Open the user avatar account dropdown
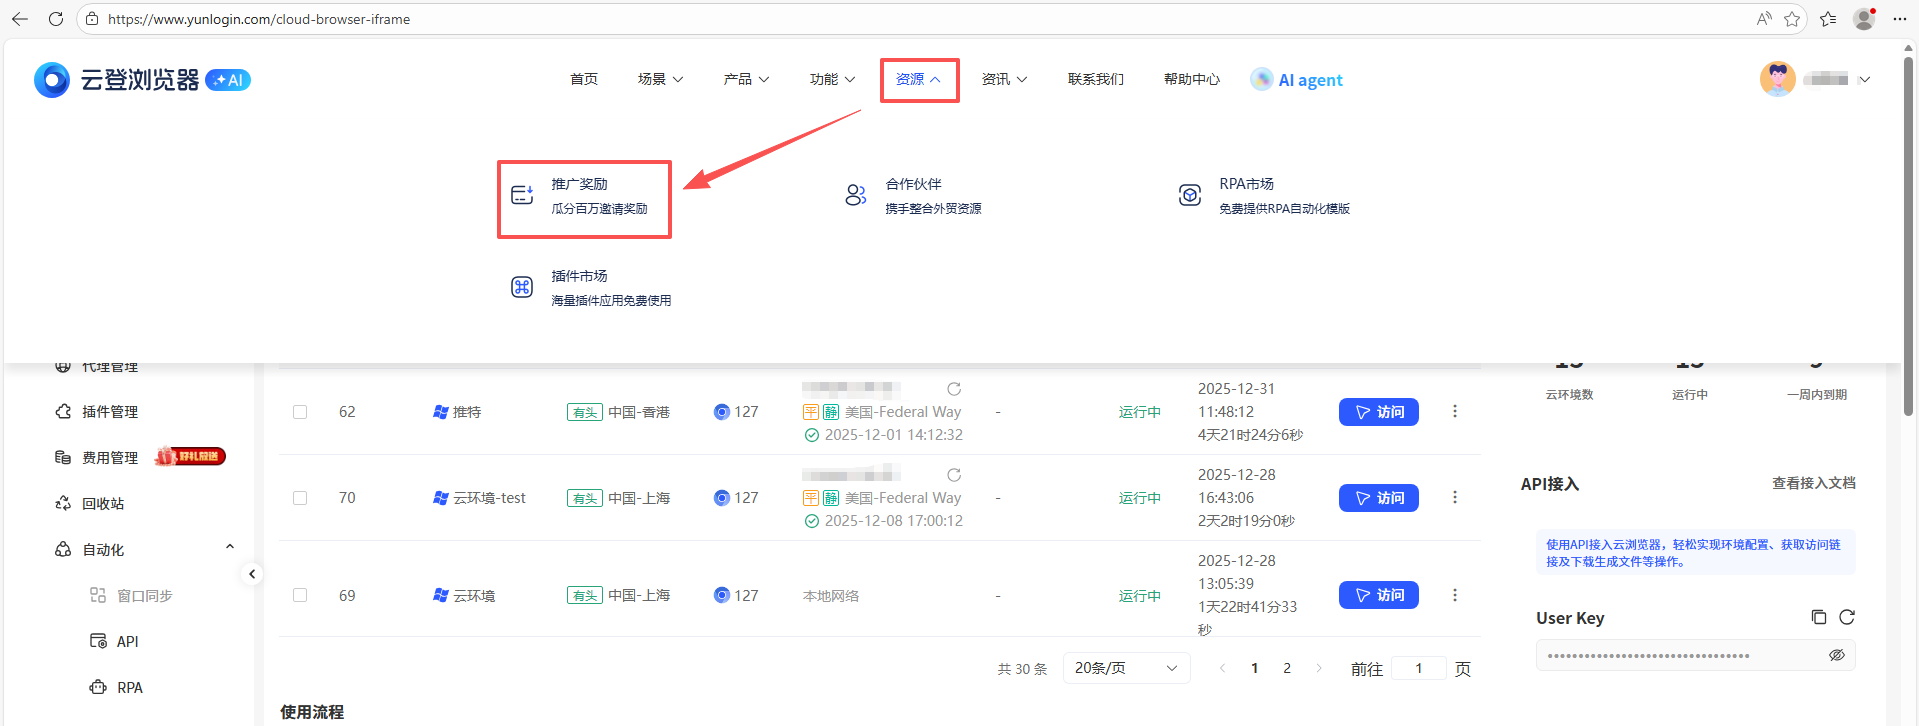 click(1814, 79)
